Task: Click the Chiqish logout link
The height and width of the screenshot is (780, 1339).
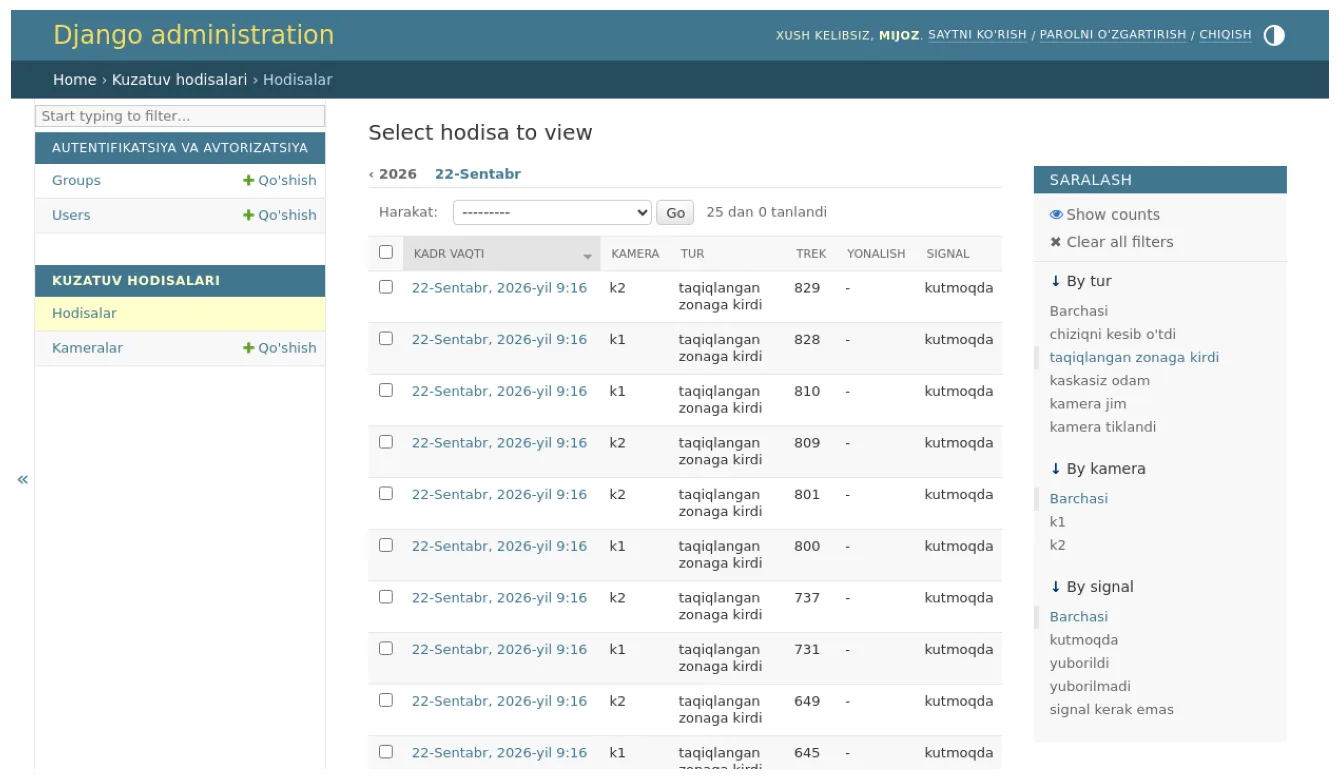Action: 1225,35
